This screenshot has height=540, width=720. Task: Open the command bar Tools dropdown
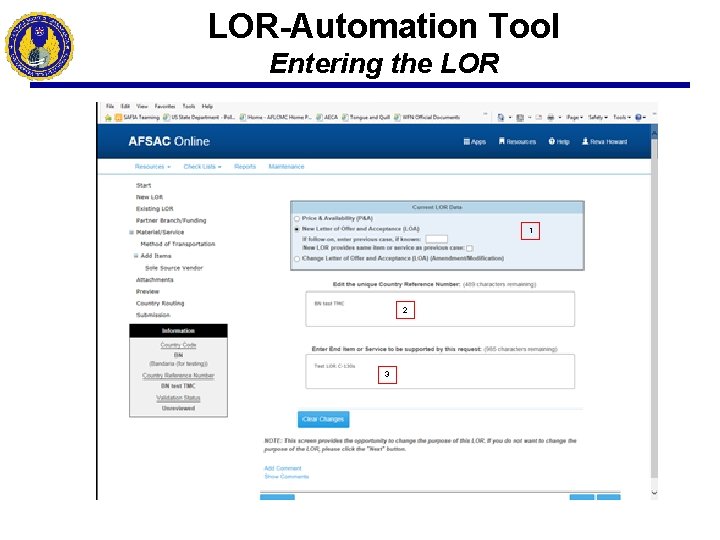(622, 118)
